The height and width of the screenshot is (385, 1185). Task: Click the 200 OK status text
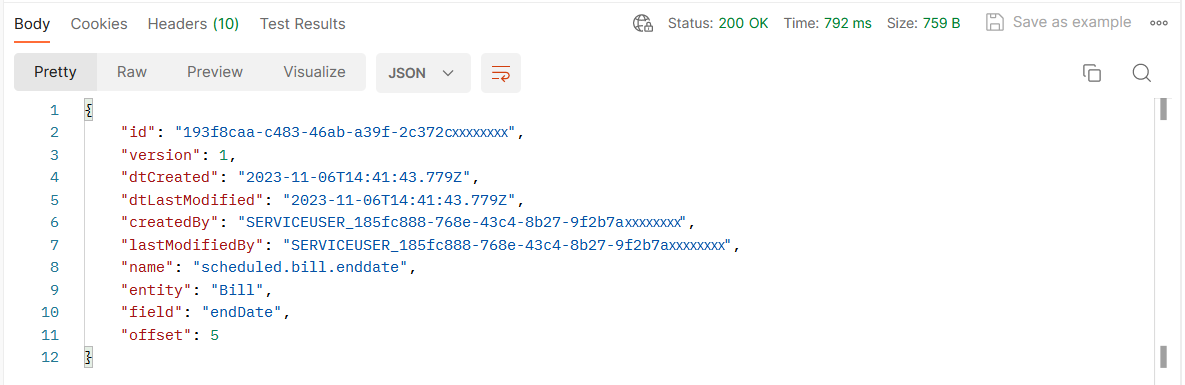tap(743, 23)
